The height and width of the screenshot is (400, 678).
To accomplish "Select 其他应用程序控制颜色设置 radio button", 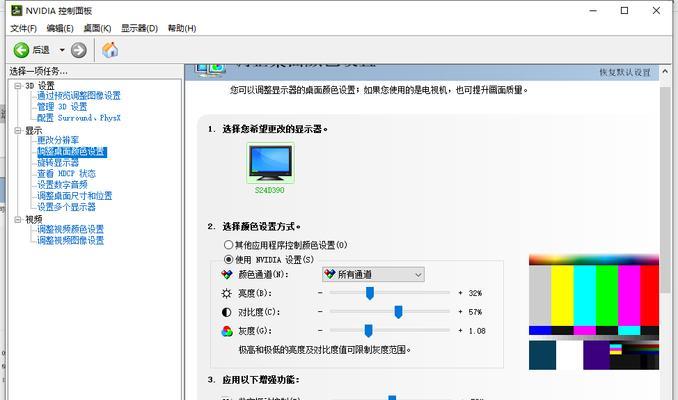I will [x=228, y=245].
